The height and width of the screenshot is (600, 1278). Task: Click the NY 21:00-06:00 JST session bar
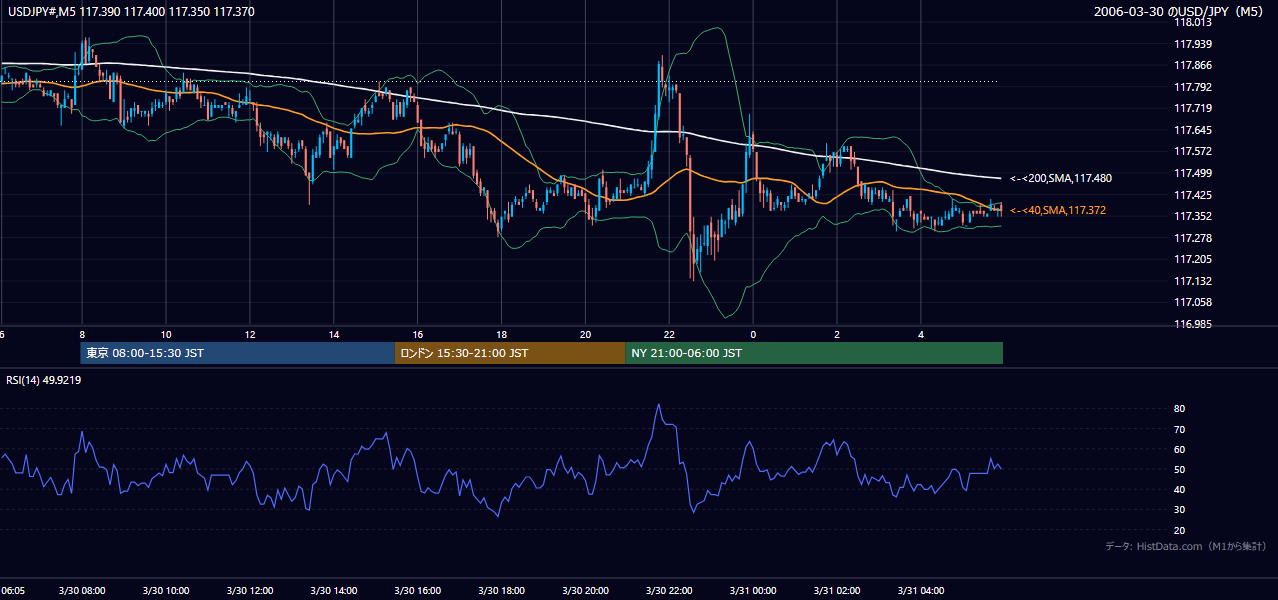tap(814, 353)
